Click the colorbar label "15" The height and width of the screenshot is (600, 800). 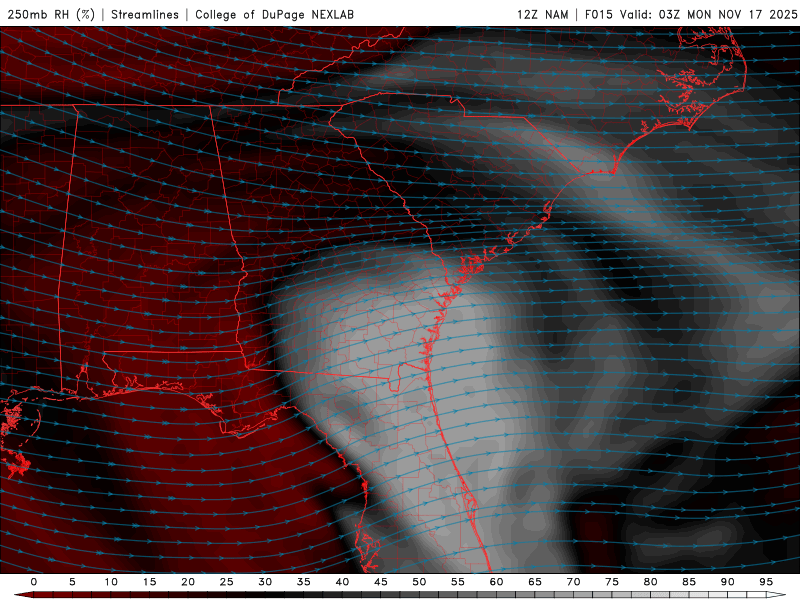149,582
